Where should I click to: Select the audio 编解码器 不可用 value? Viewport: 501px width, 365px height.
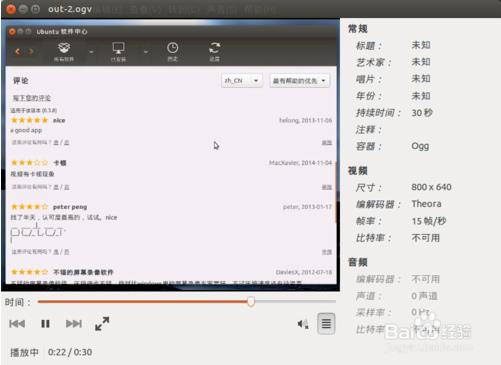[x=426, y=279]
